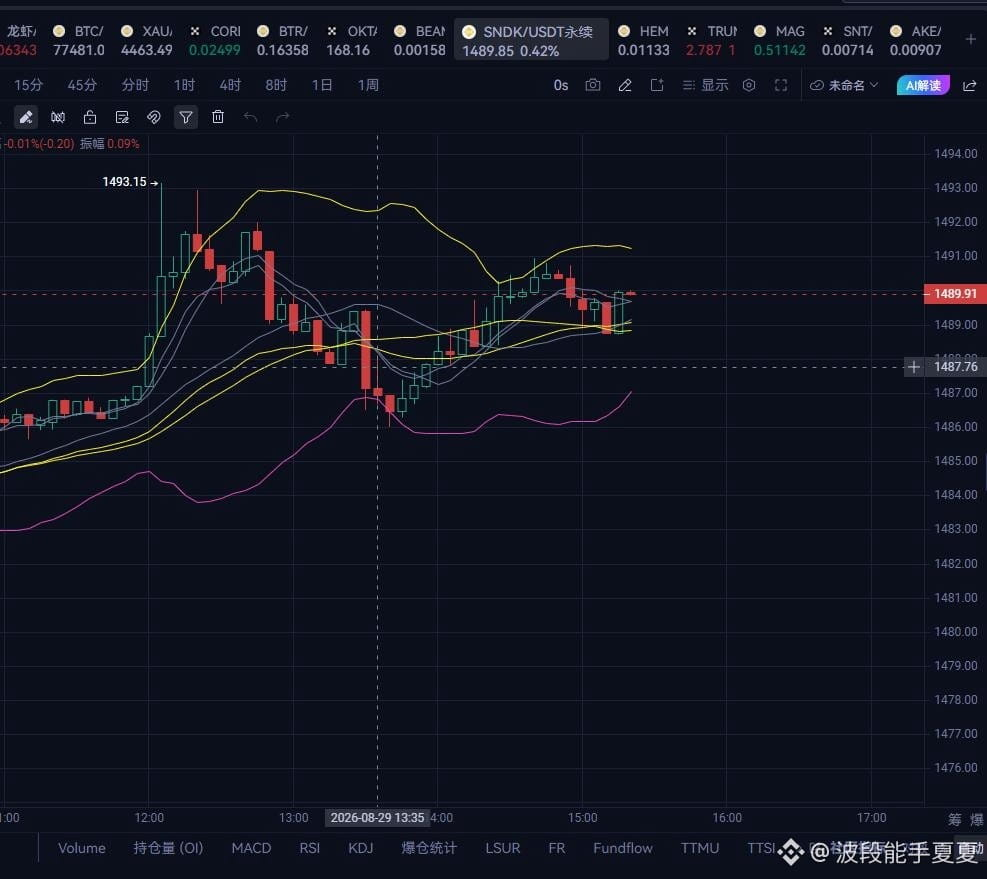Toggle the FR indicator
987x879 pixels.
point(556,848)
